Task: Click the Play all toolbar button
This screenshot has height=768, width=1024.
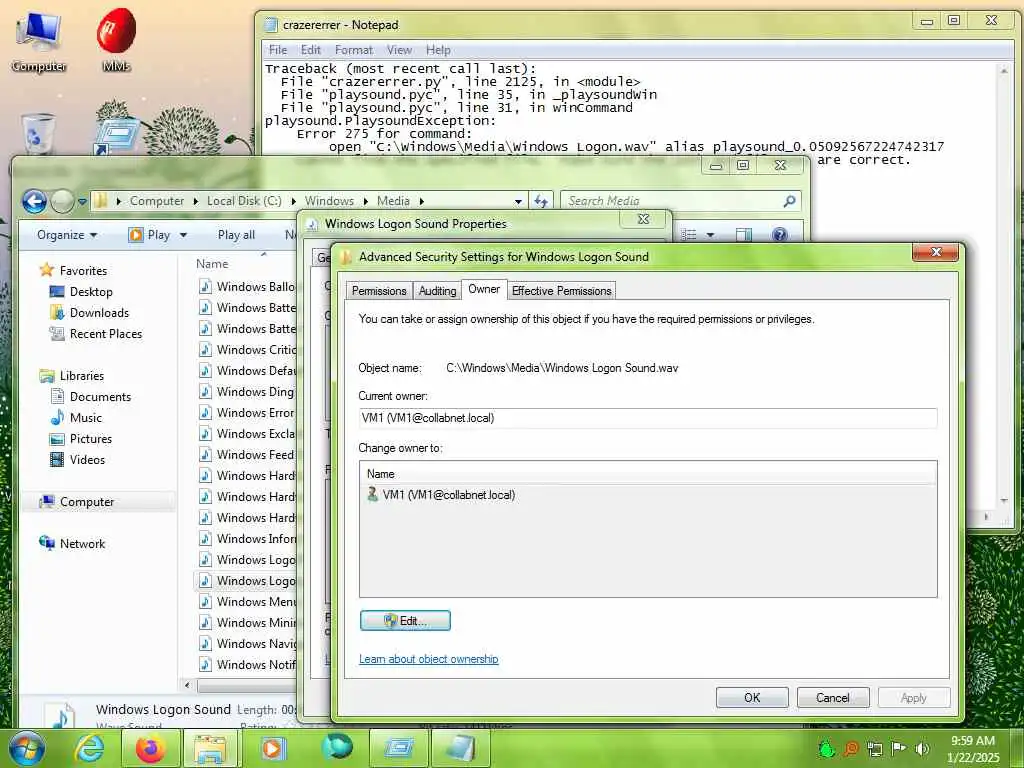Action: tap(236, 235)
